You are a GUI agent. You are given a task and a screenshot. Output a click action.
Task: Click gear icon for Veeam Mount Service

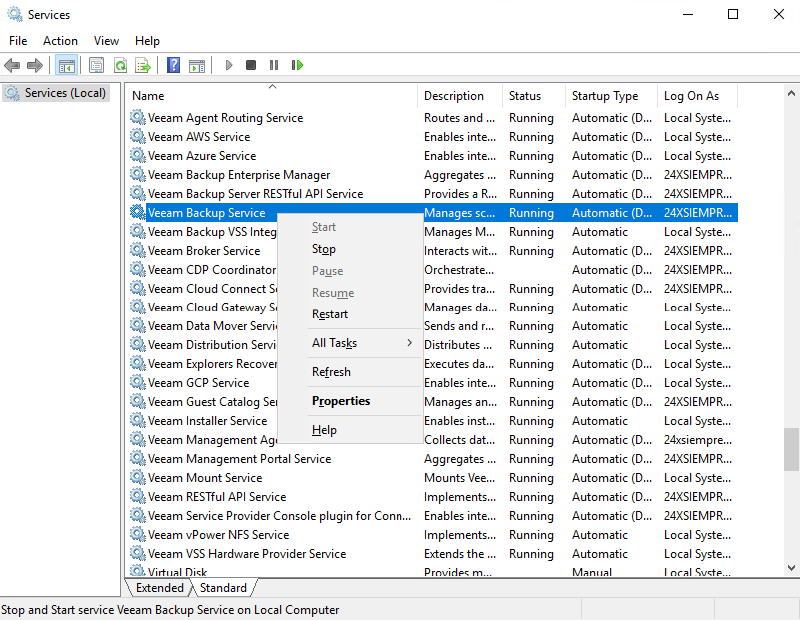pyautogui.click(x=137, y=477)
